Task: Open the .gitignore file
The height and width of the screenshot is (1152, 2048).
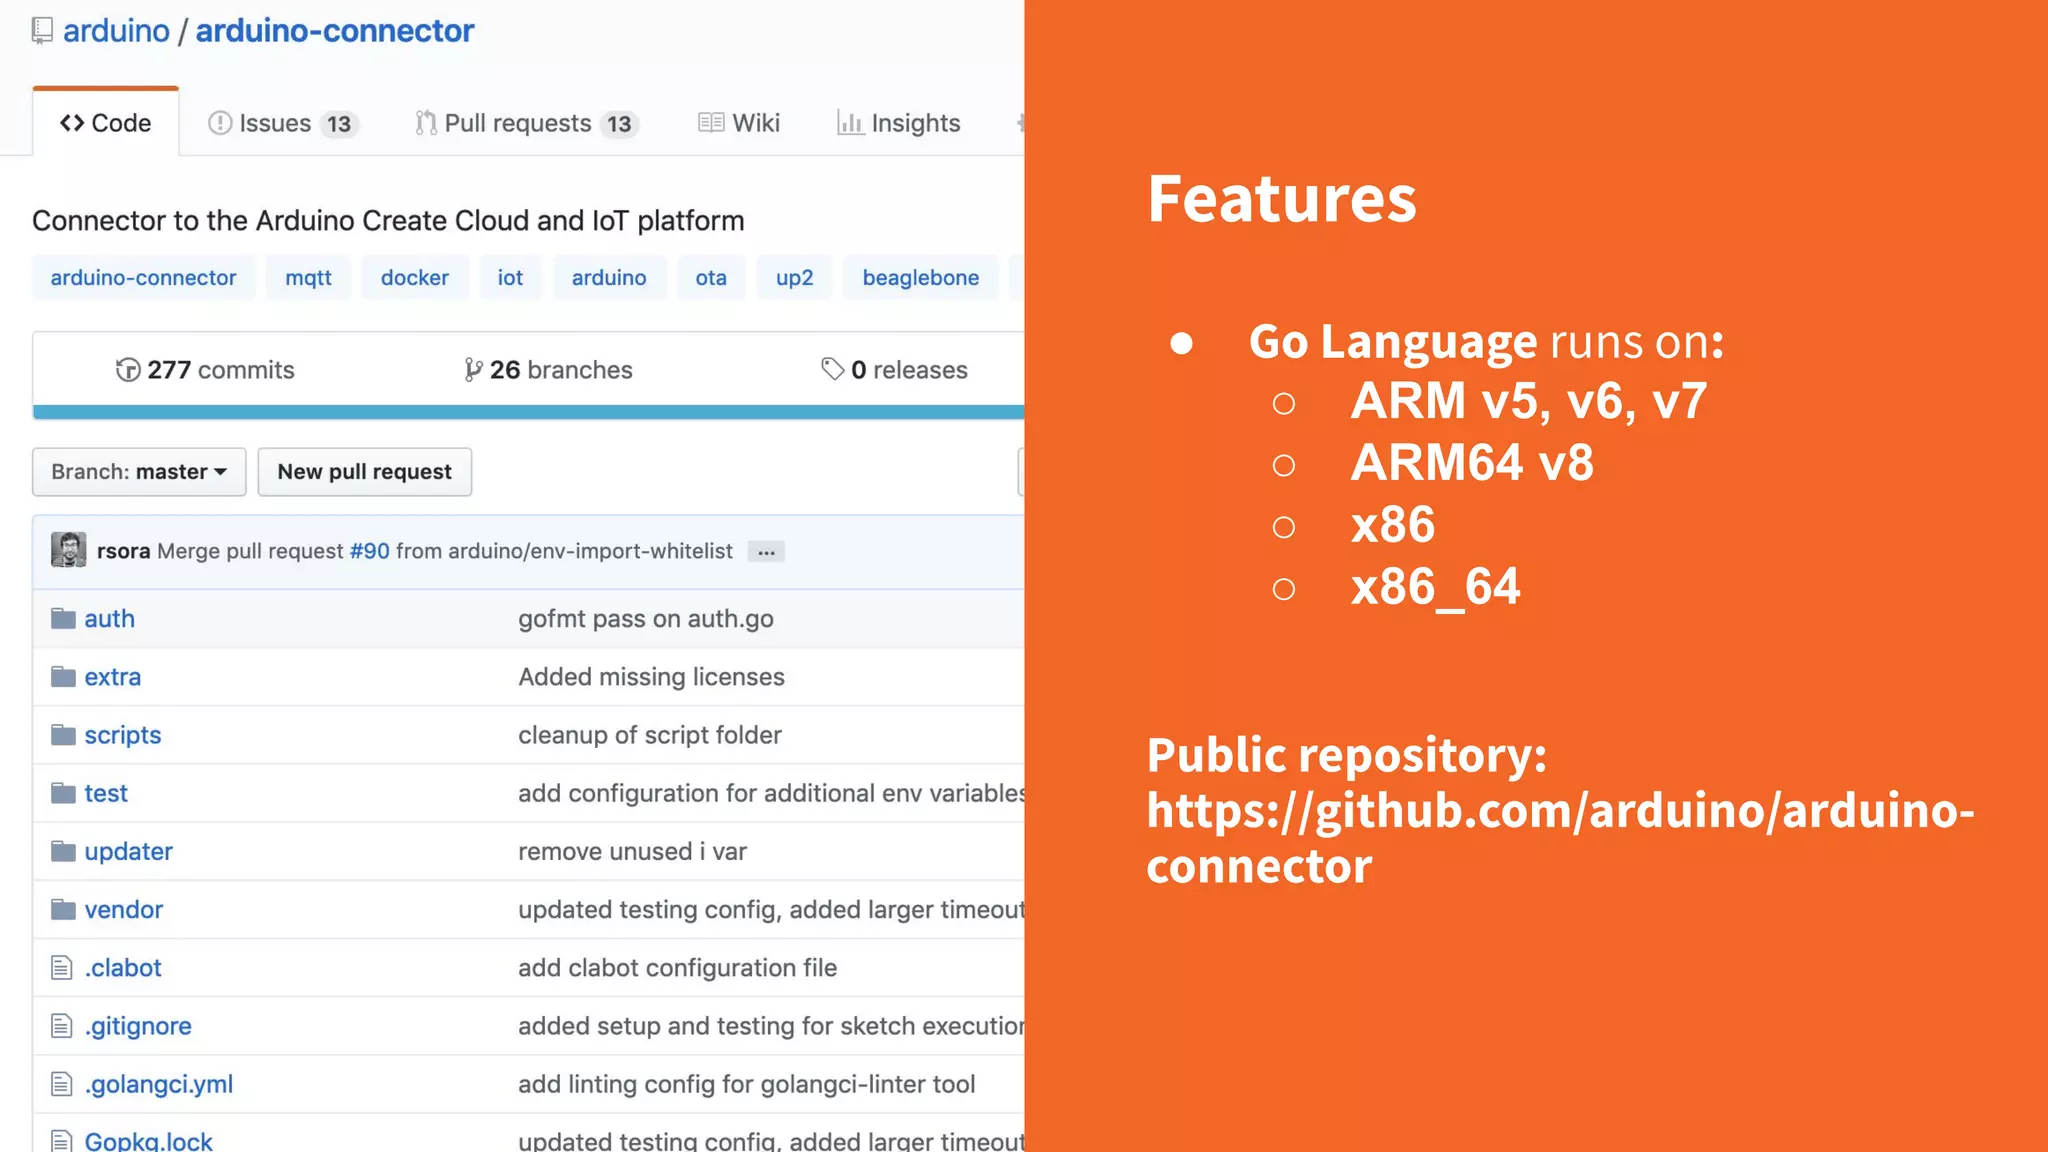Action: 137,1025
